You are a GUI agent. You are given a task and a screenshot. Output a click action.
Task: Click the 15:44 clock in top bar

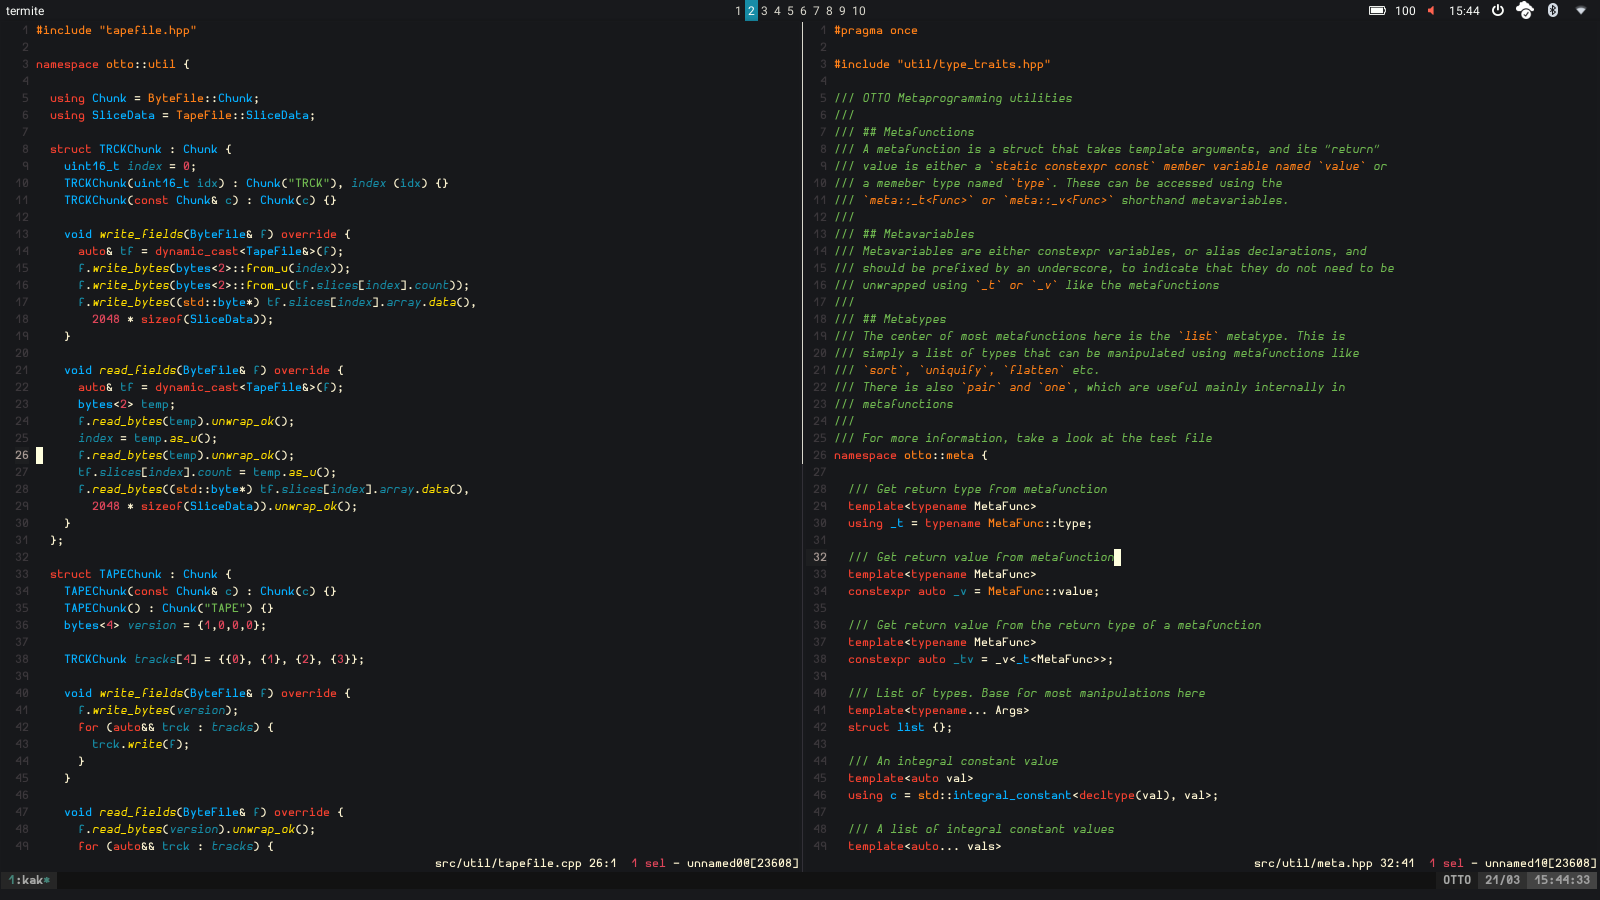(1464, 11)
